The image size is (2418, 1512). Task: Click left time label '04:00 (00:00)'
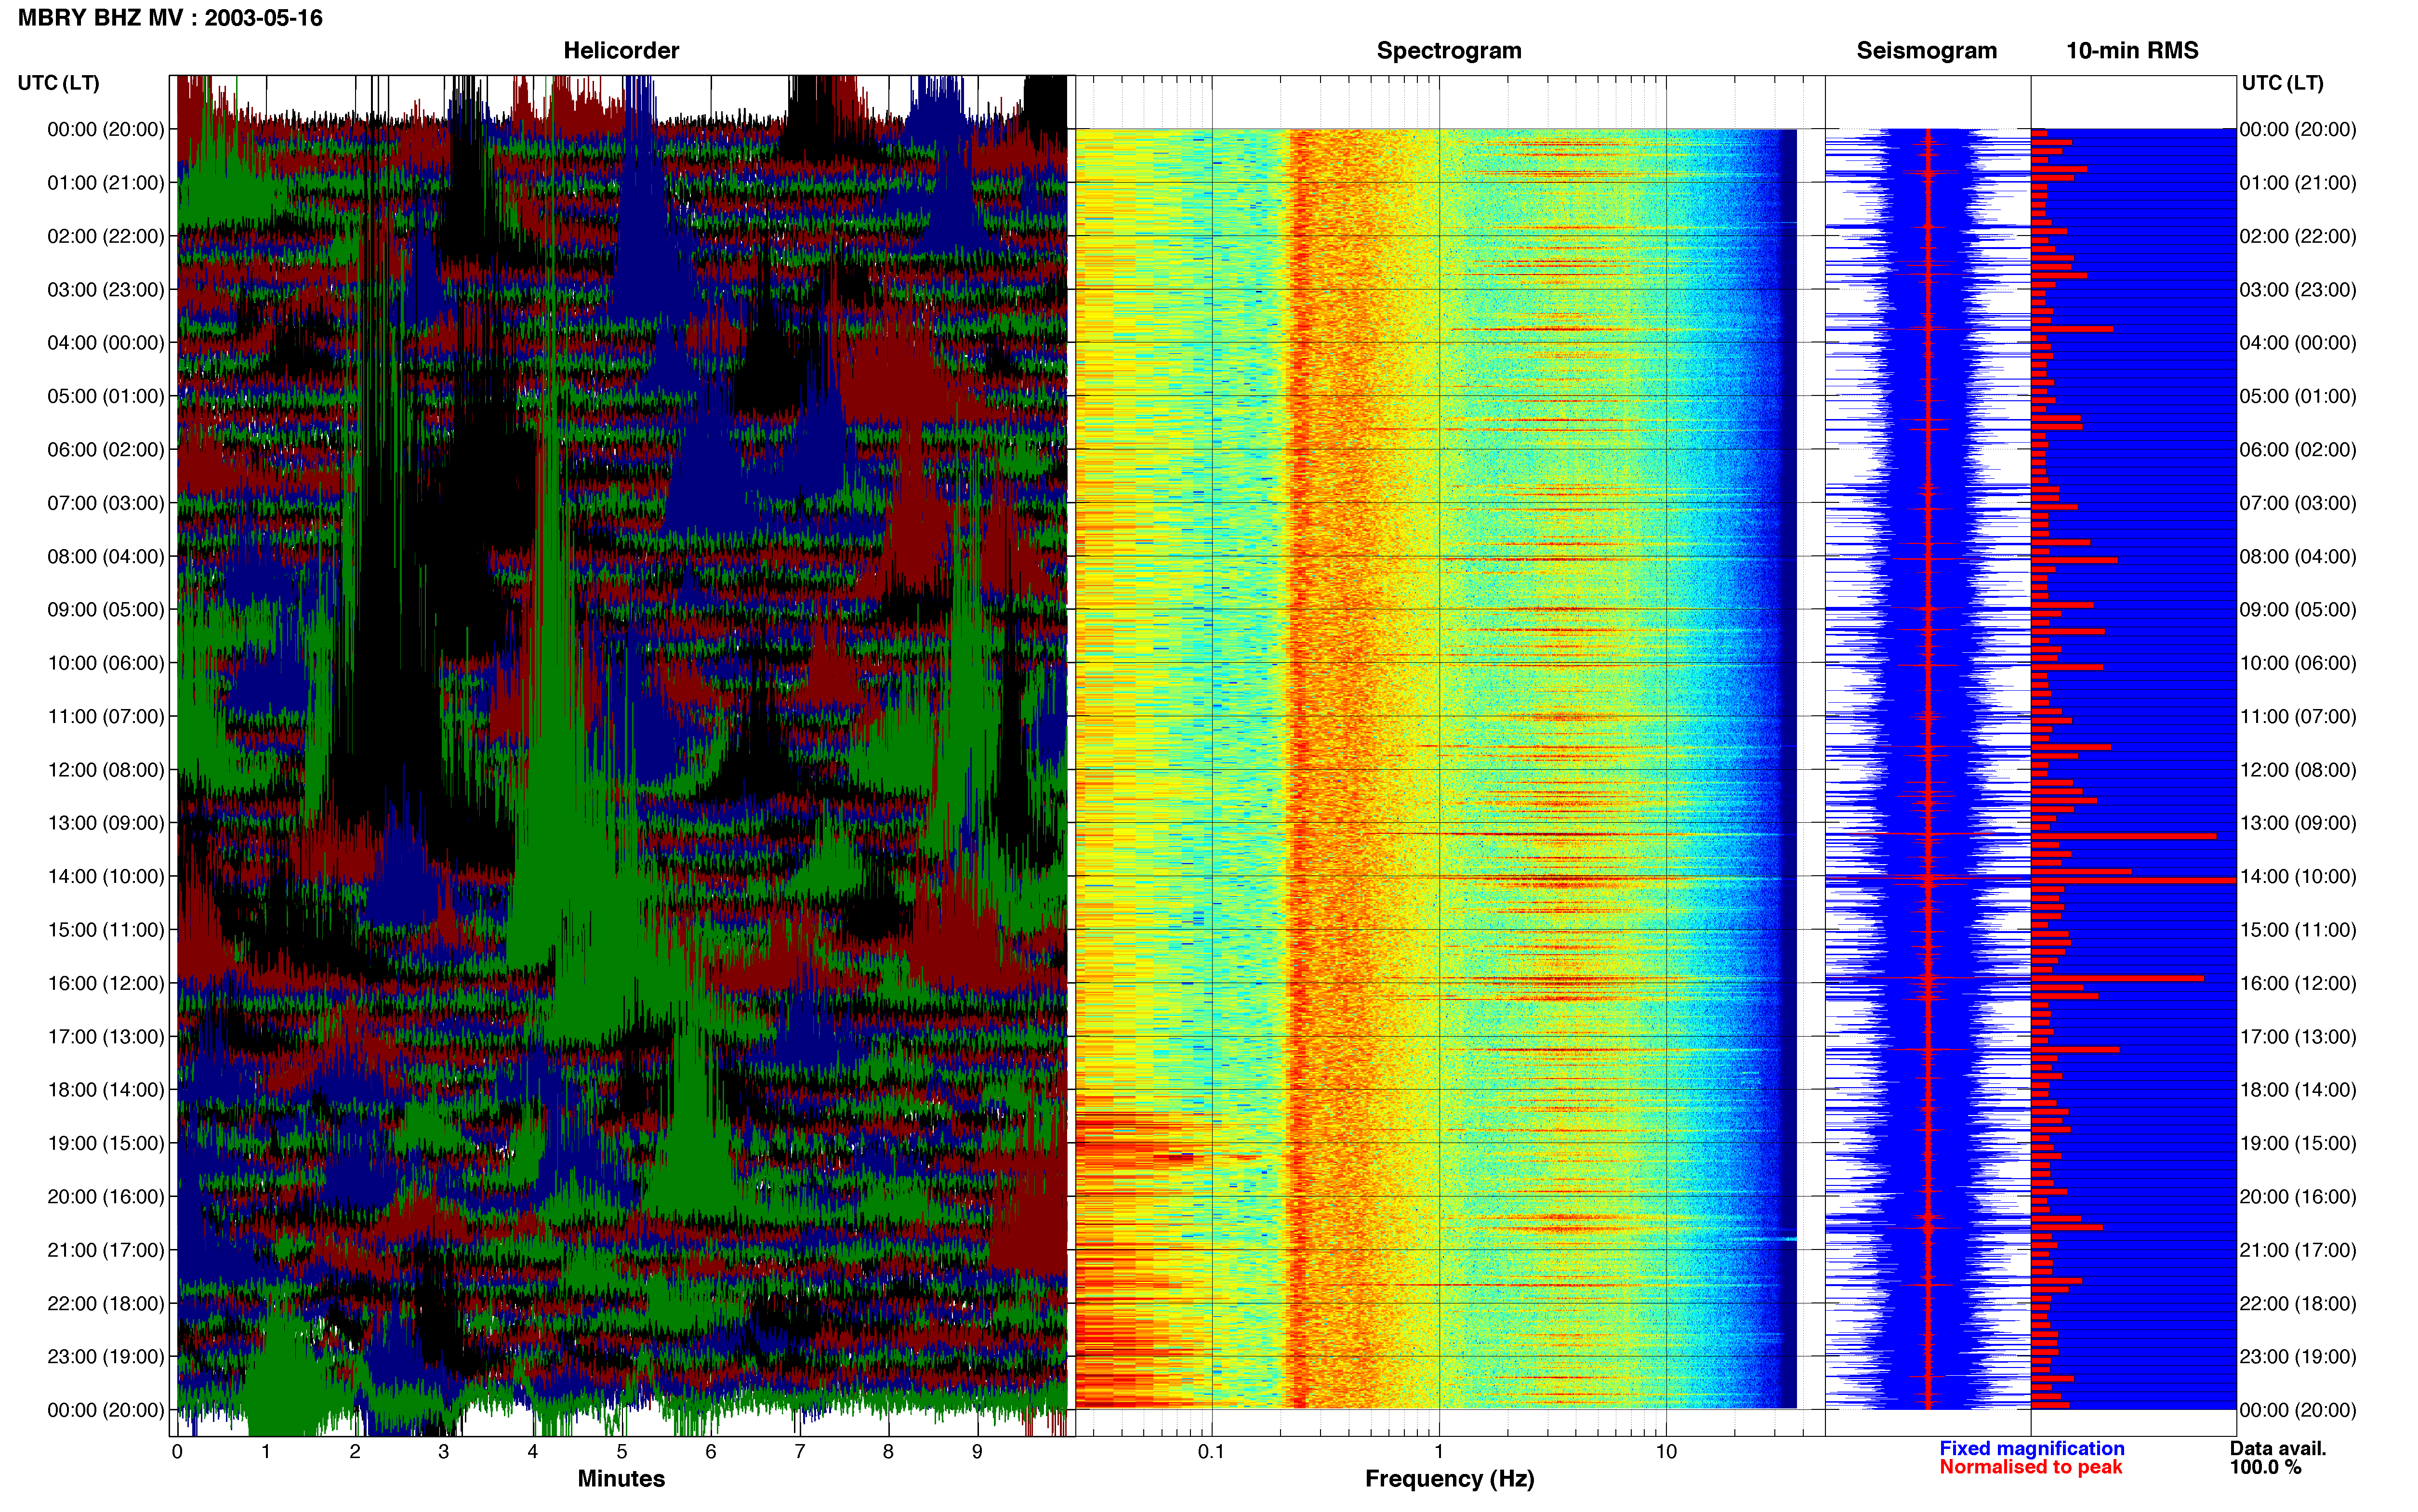click(106, 343)
